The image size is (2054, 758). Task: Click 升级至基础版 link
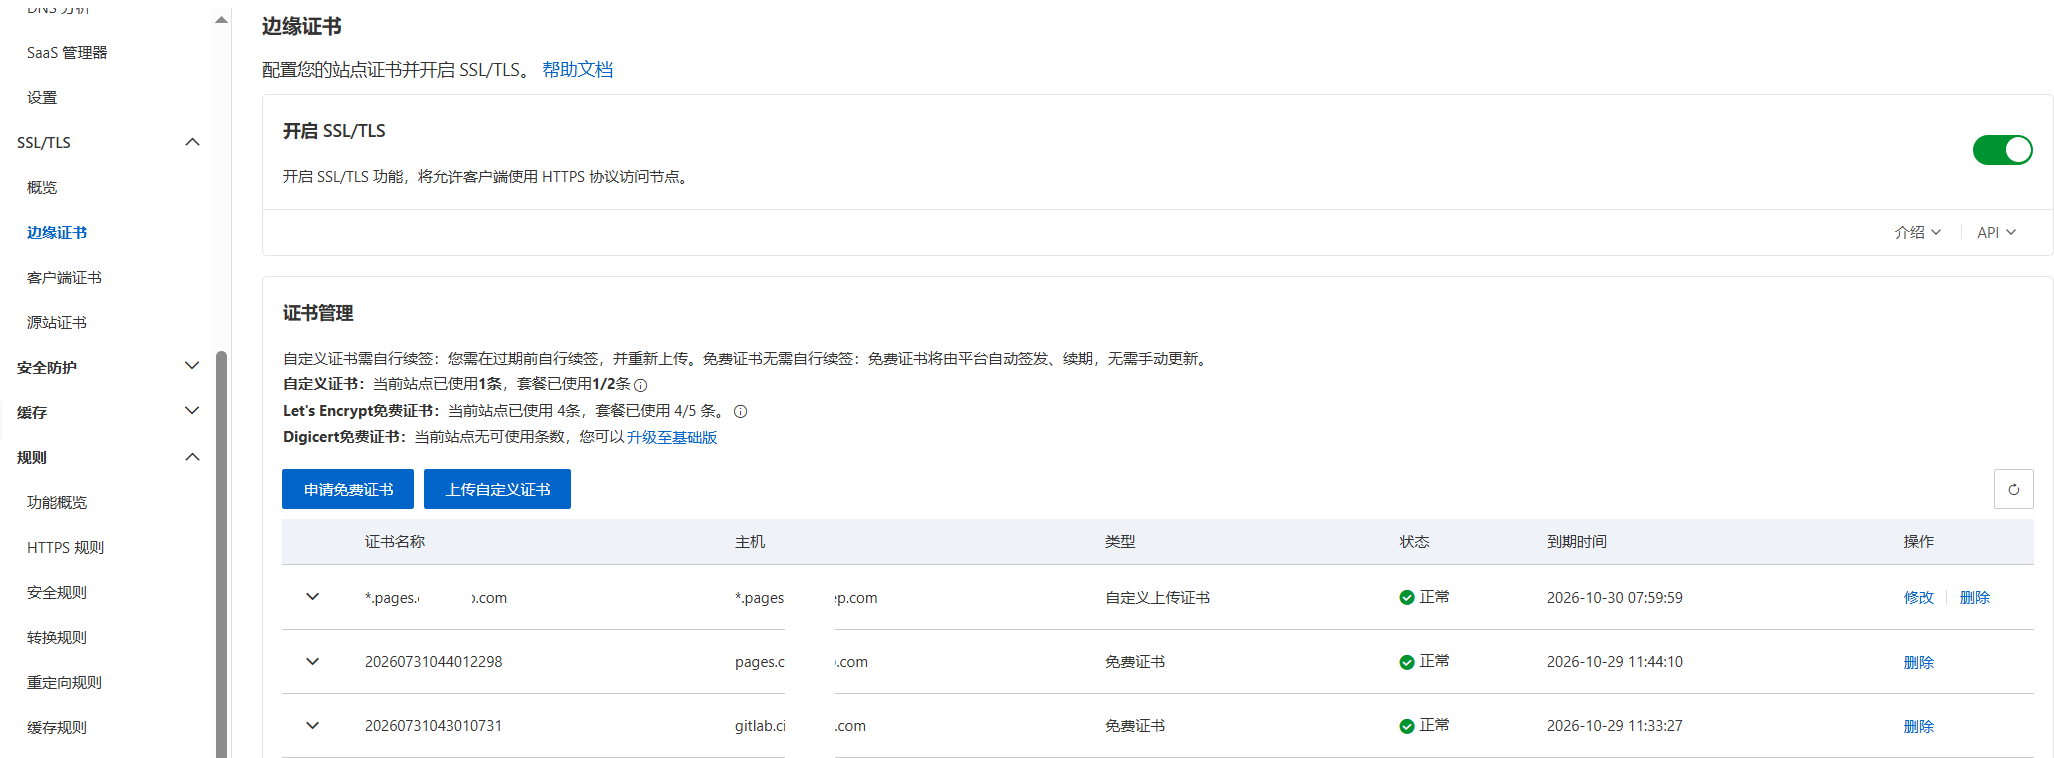click(x=672, y=437)
